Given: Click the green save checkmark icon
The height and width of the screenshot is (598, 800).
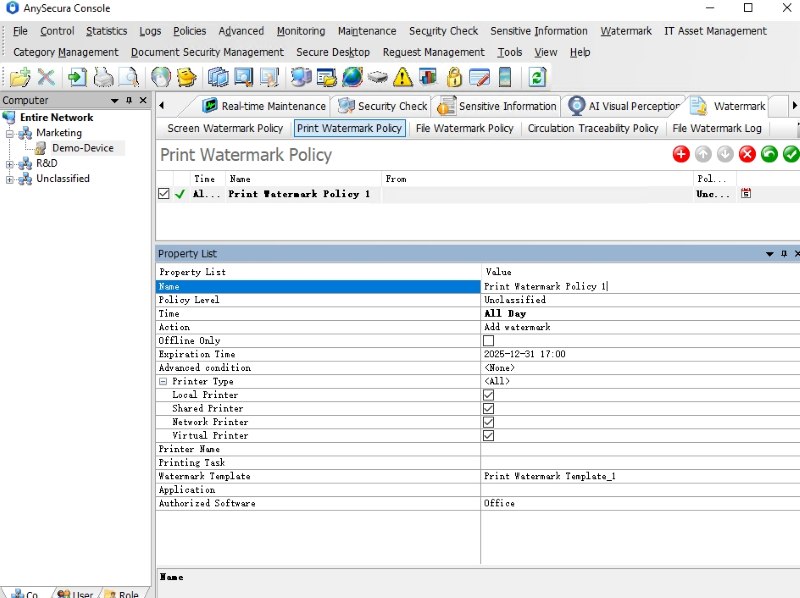Looking at the screenshot, I should click(791, 154).
